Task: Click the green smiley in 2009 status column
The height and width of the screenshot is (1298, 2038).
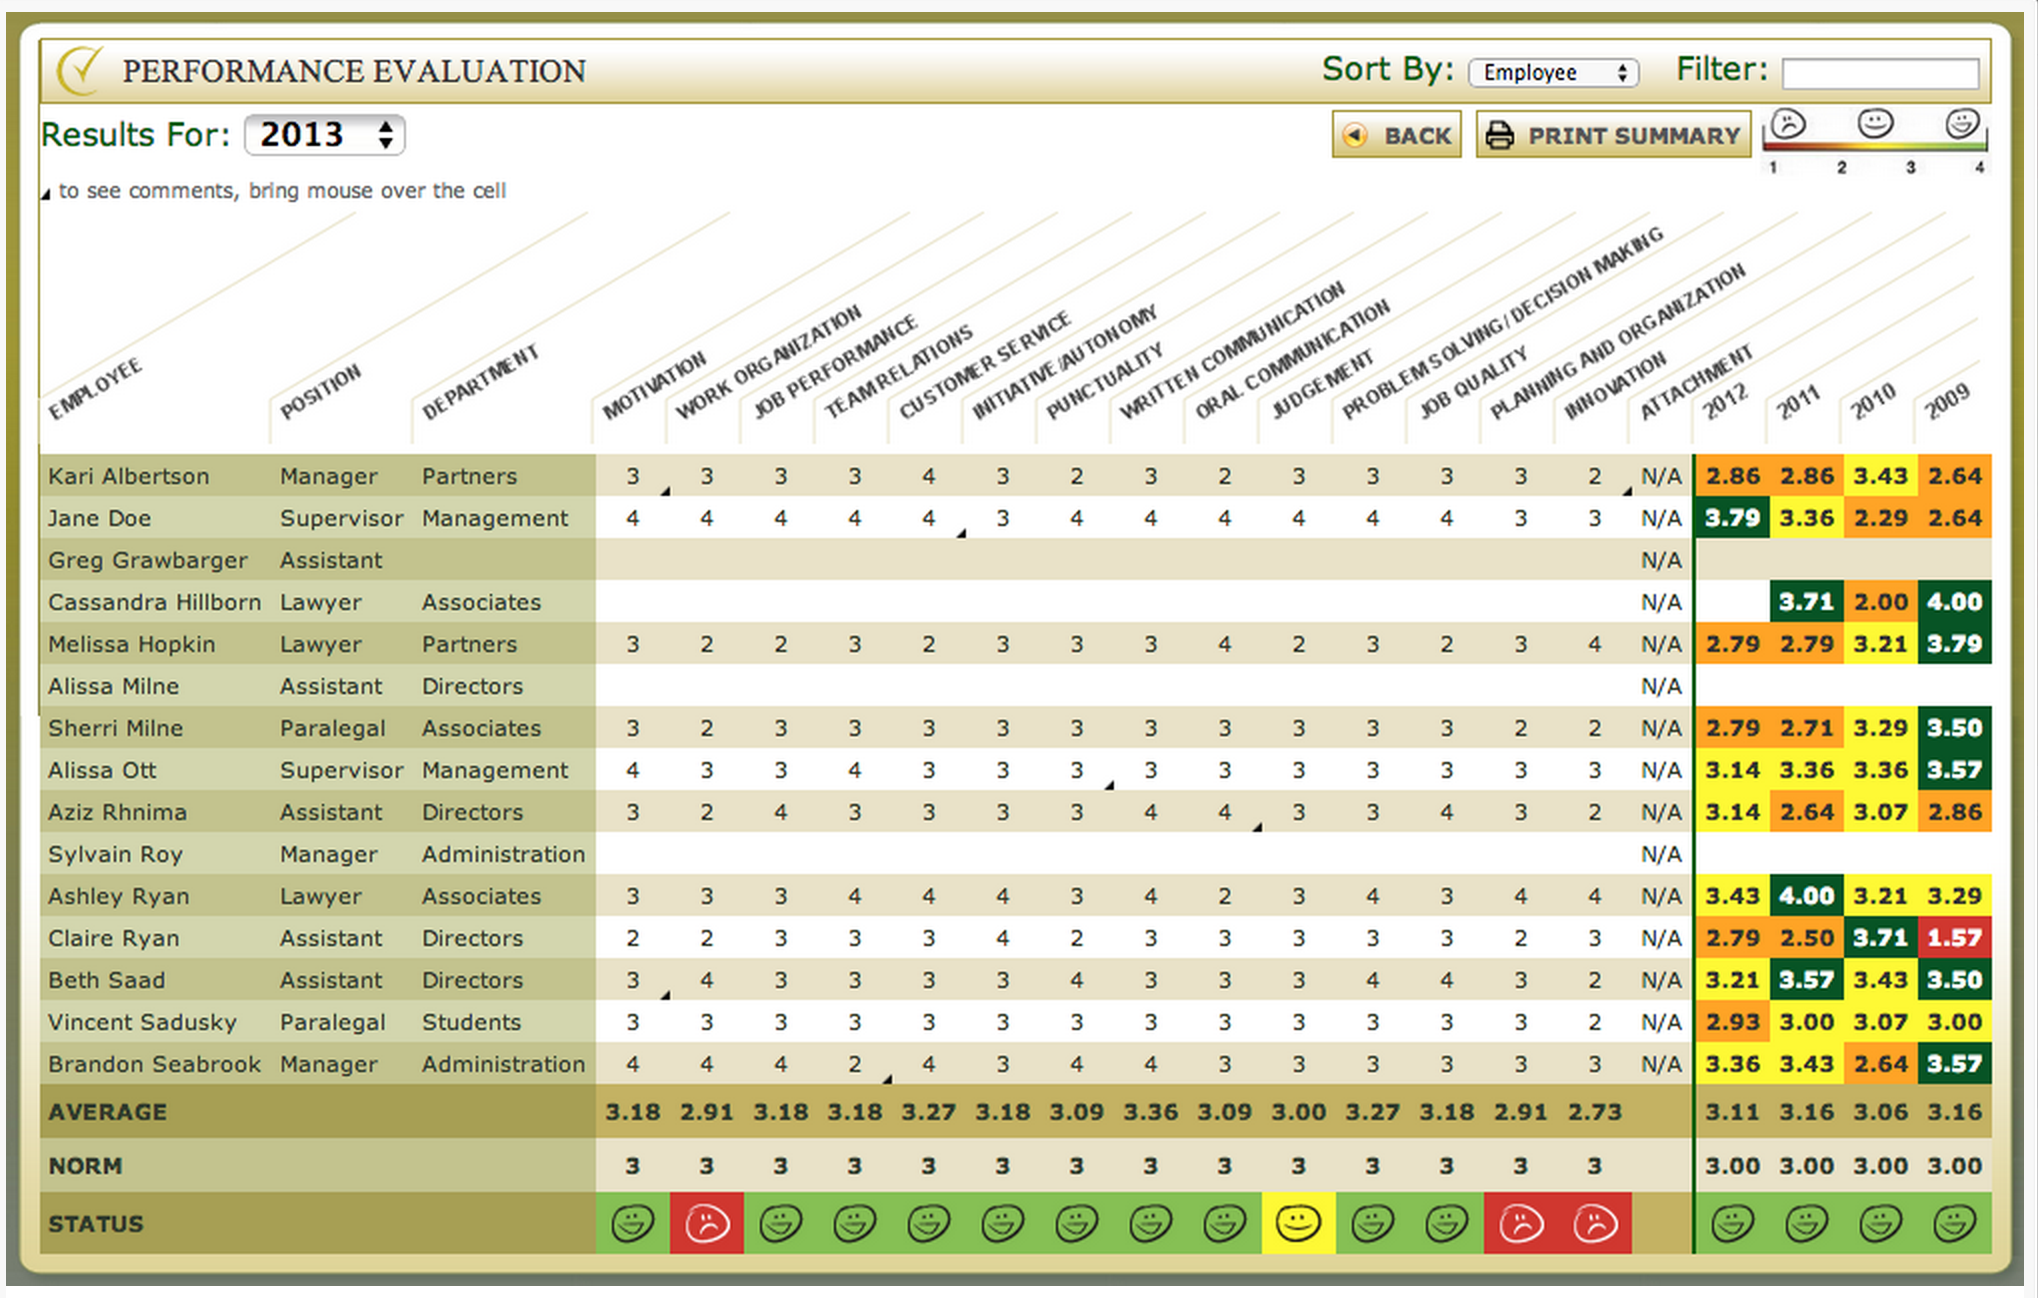Action: (x=1954, y=1223)
